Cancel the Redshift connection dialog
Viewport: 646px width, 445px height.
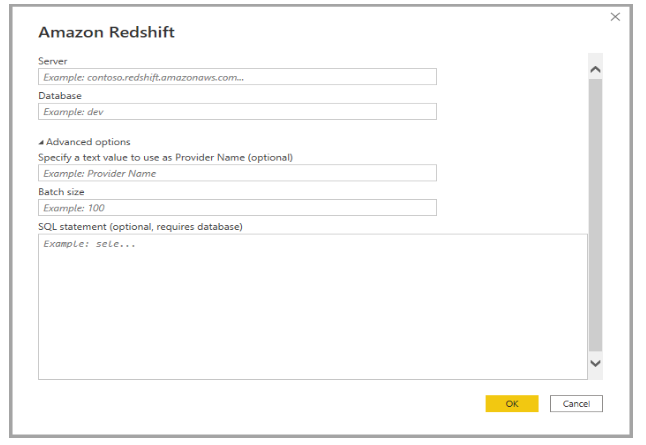576,404
